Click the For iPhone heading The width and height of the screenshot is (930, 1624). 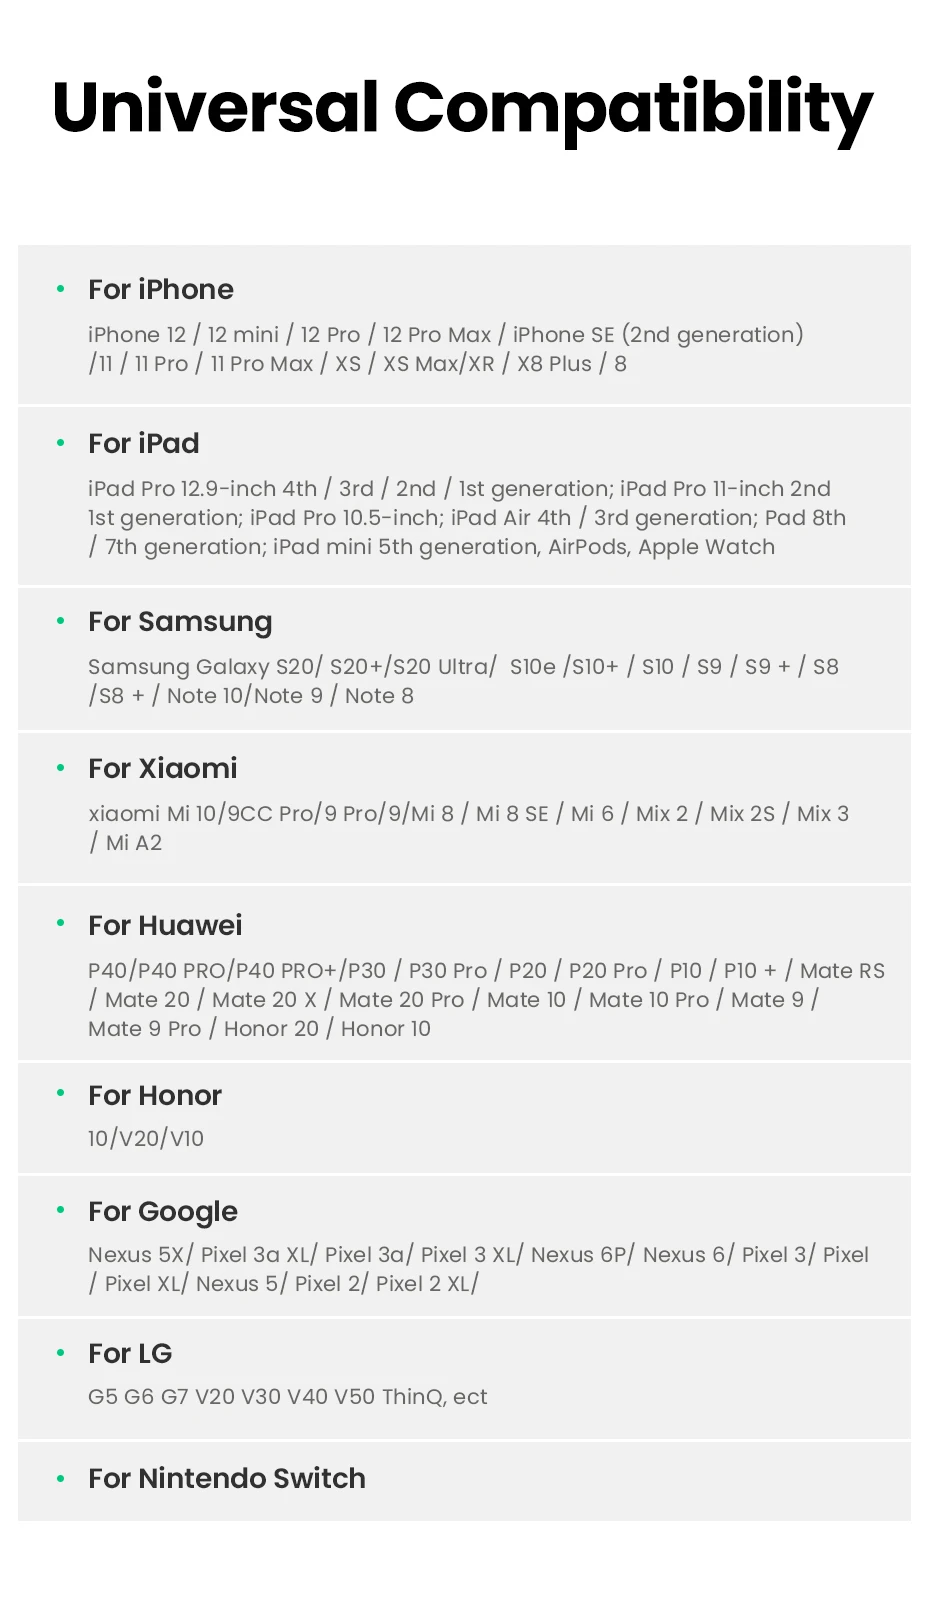click(x=161, y=289)
